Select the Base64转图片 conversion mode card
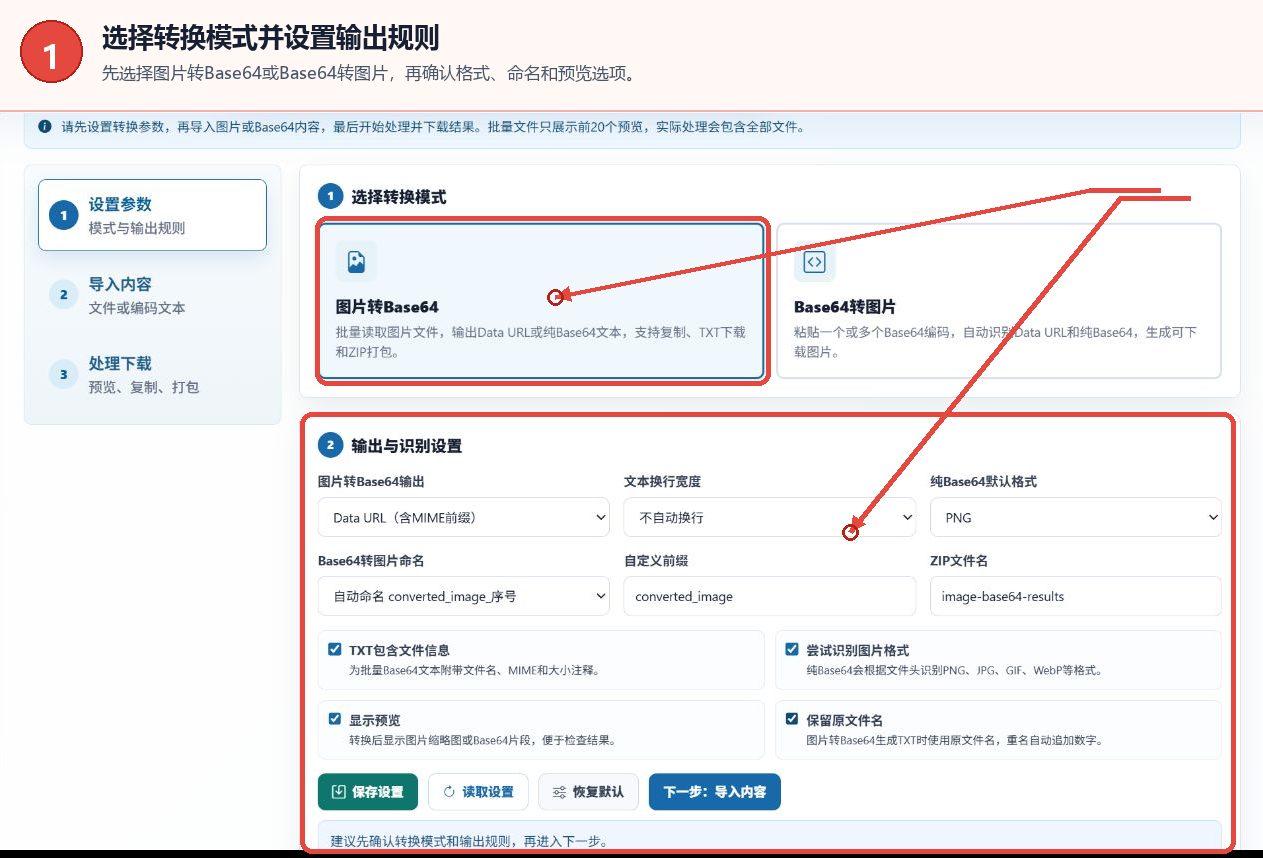This screenshot has height=858, width=1263. pos(999,301)
